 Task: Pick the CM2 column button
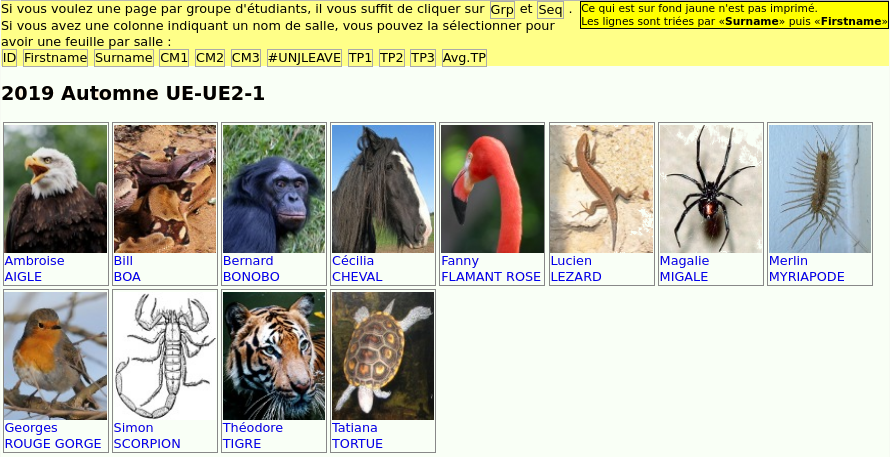pyautogui.click(x=210, y=58)
